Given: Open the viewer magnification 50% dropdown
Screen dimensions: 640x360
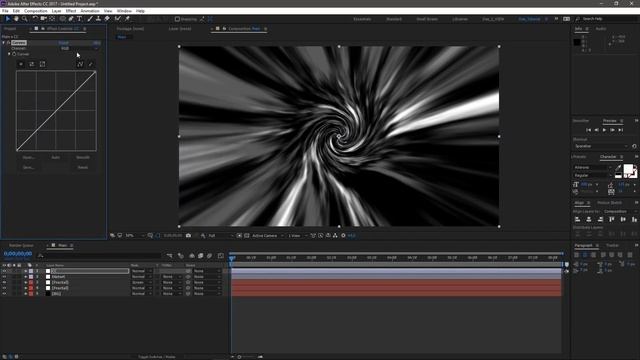Looking at the screenshot, I should 134,236.
